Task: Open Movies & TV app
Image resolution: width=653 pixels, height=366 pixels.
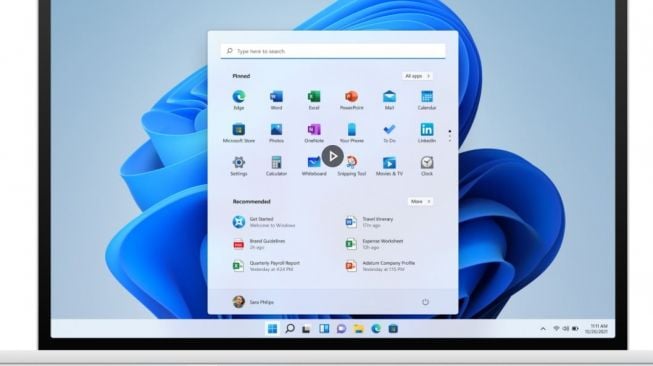Action: pos(389,166)
